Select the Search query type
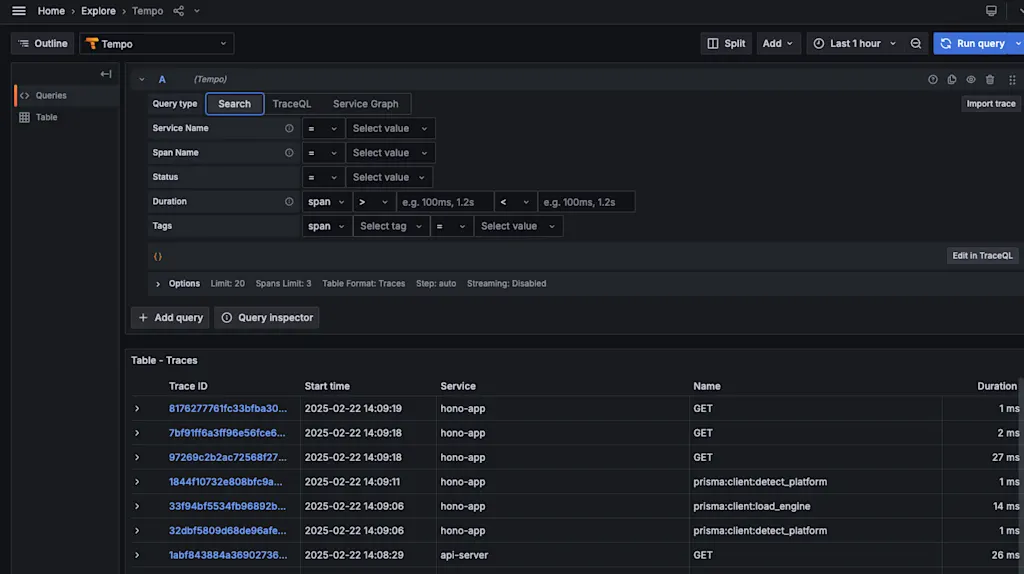 click(x=234, y=103)
